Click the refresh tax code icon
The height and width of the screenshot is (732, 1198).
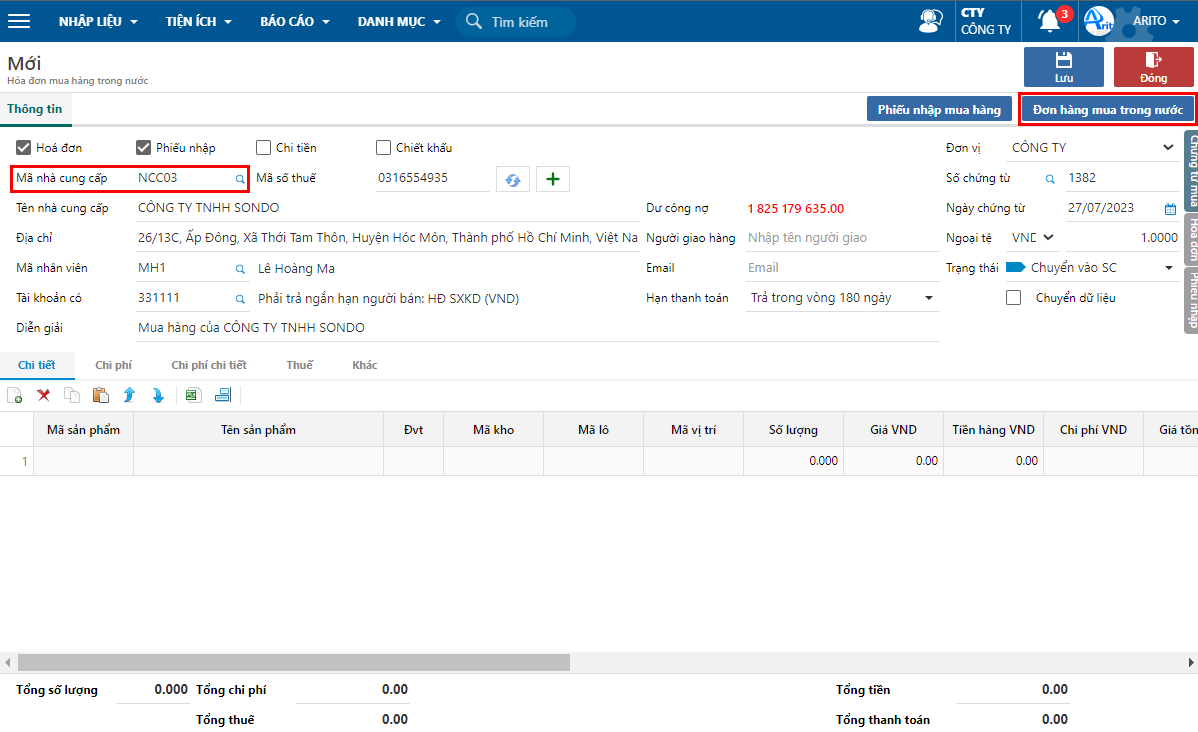(x=513, y=180)
